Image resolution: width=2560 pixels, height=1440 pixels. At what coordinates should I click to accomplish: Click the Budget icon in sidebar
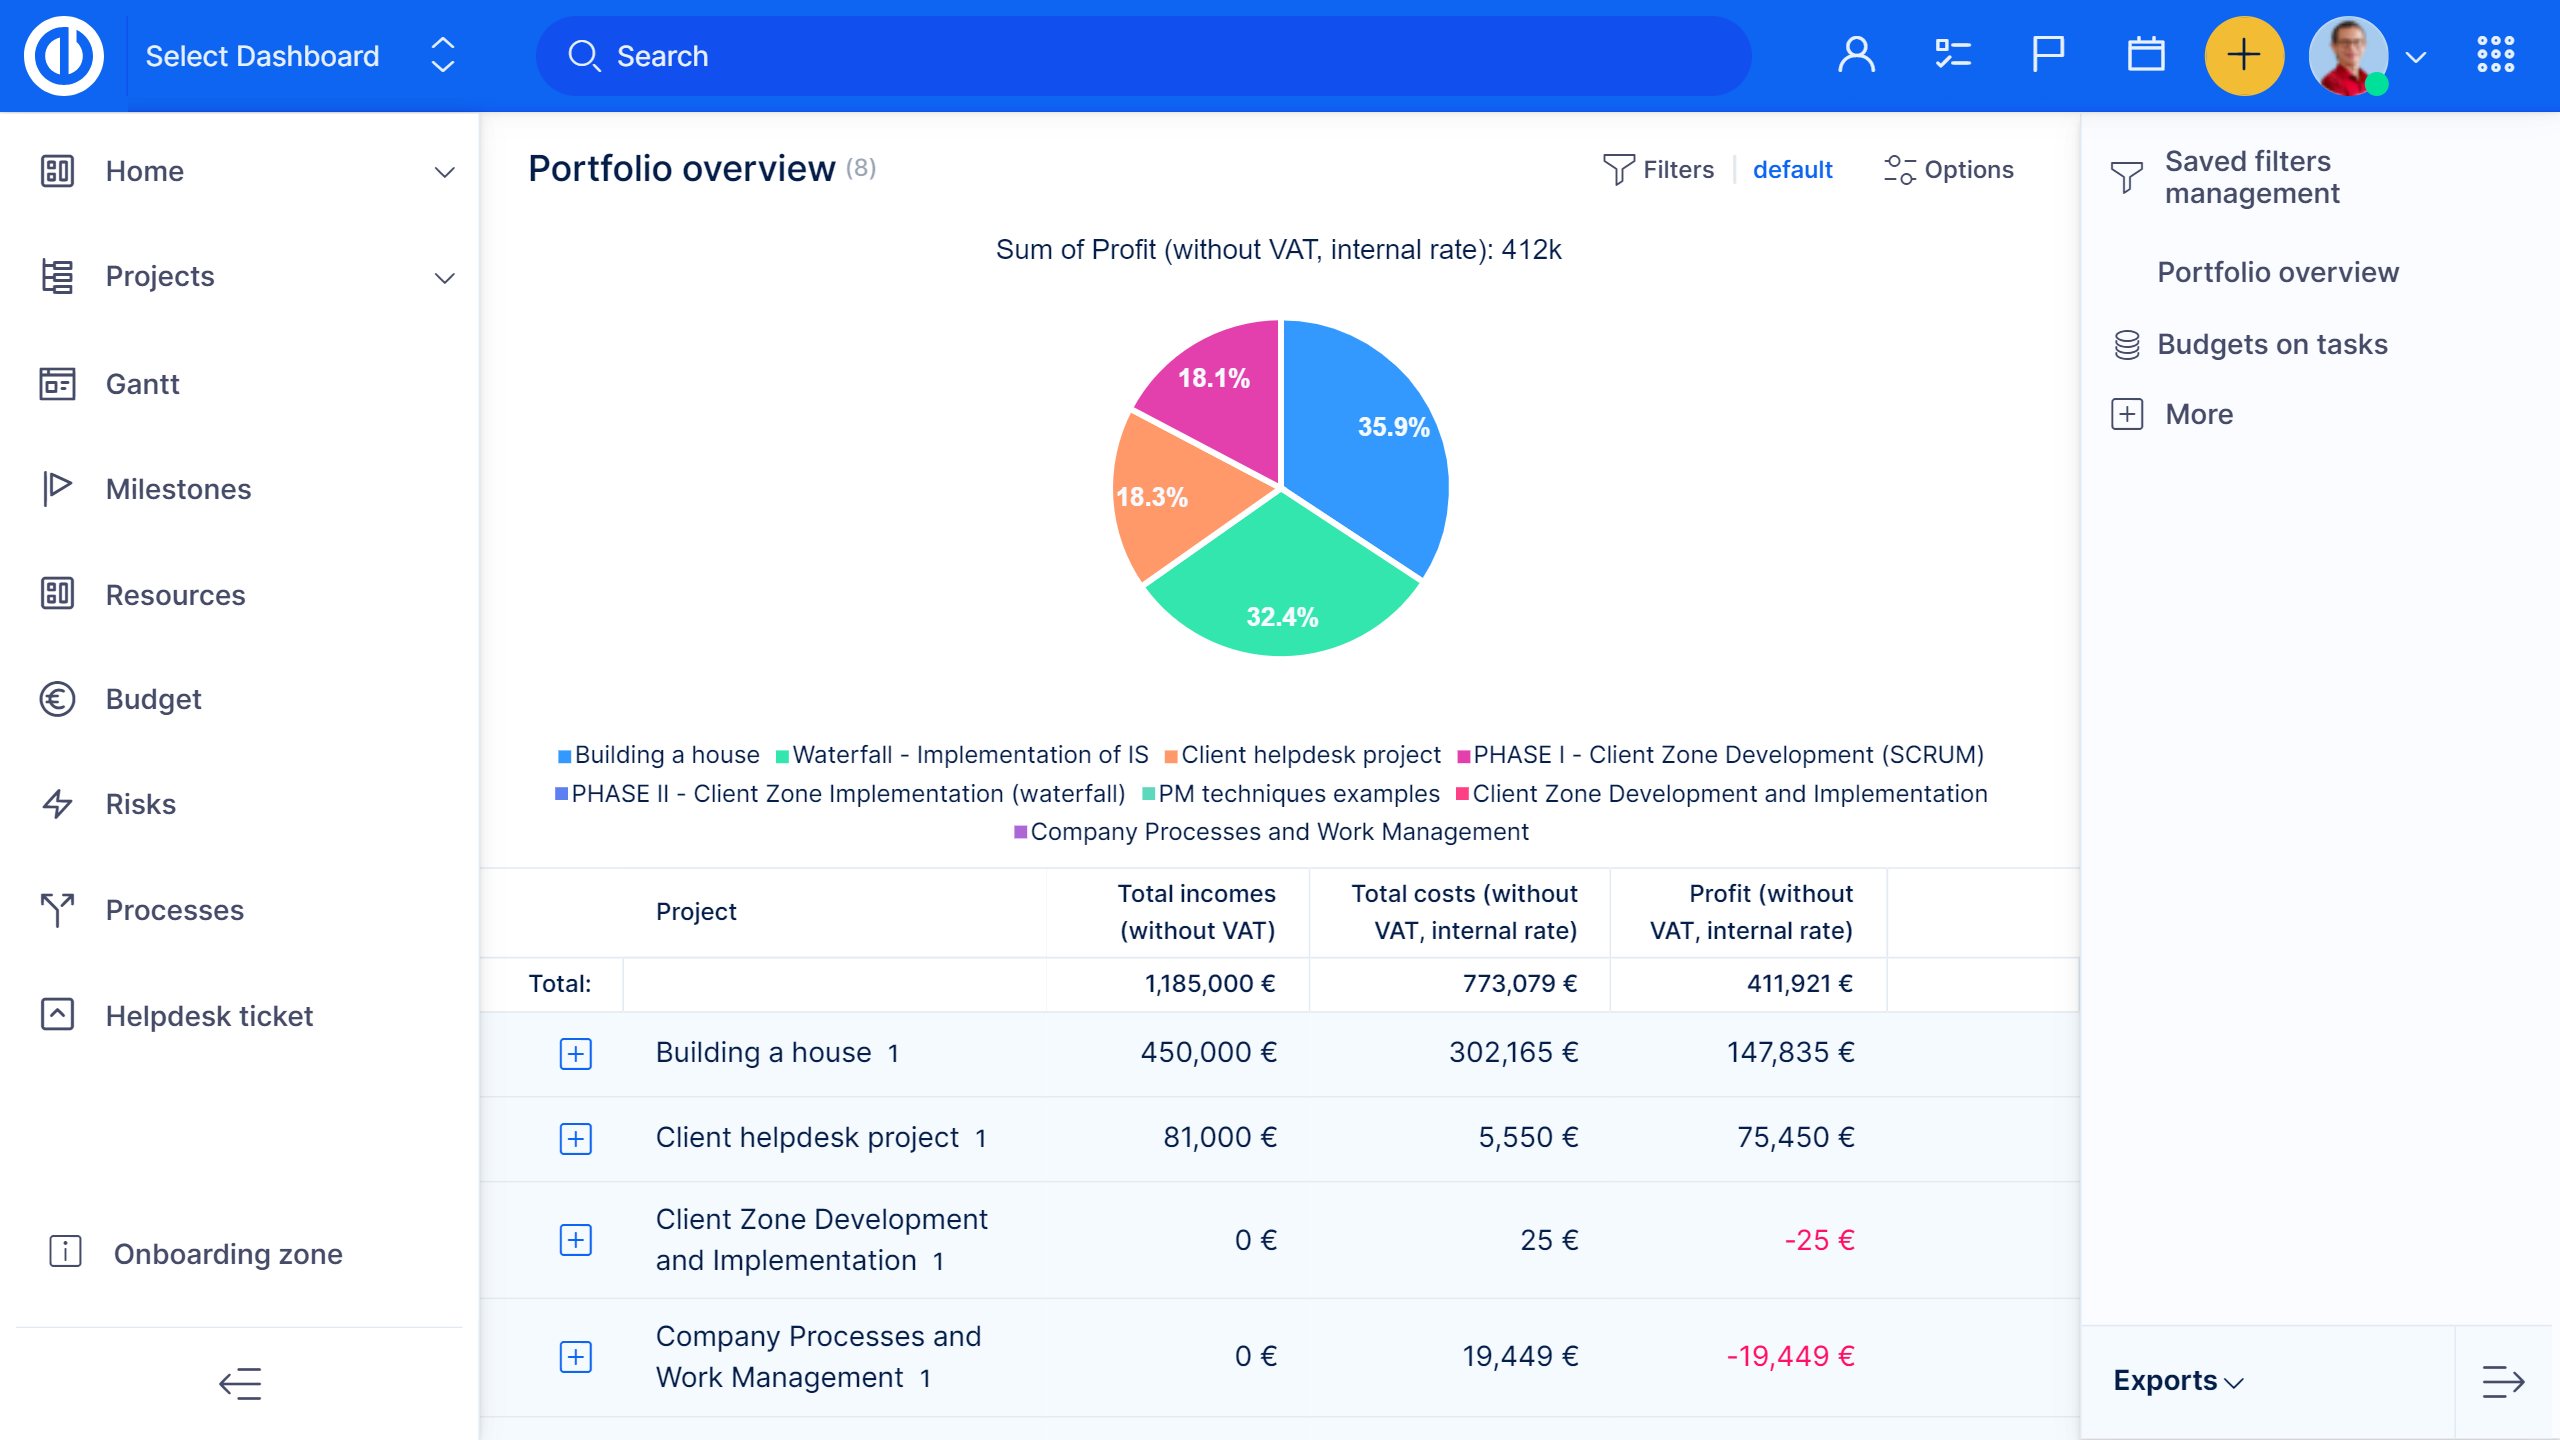click(56, 700)
